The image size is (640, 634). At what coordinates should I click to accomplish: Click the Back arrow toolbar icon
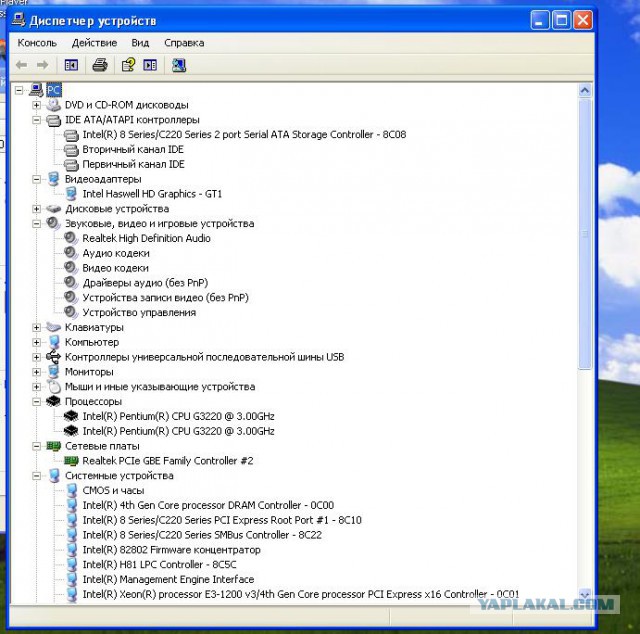pos(21,65)
